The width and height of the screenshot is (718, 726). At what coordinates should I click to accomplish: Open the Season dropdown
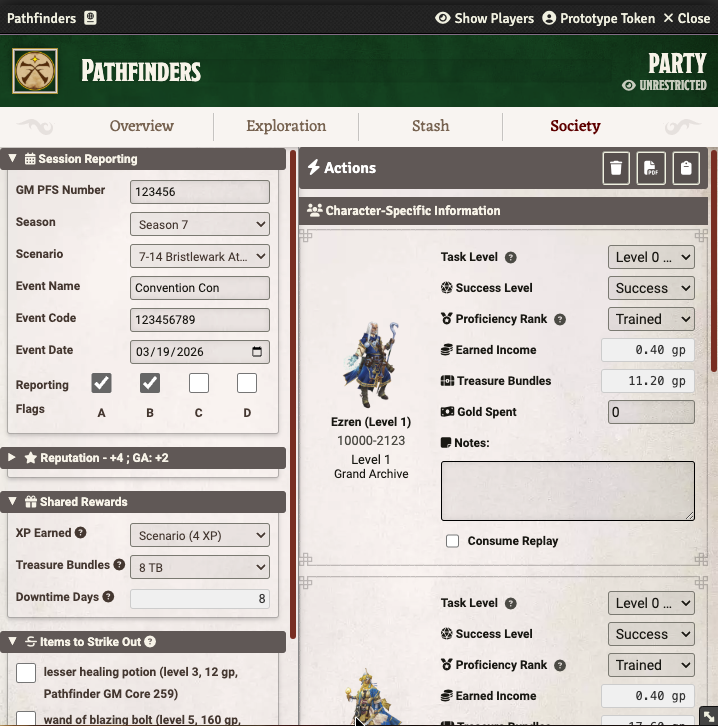click(x=200, y=224)
